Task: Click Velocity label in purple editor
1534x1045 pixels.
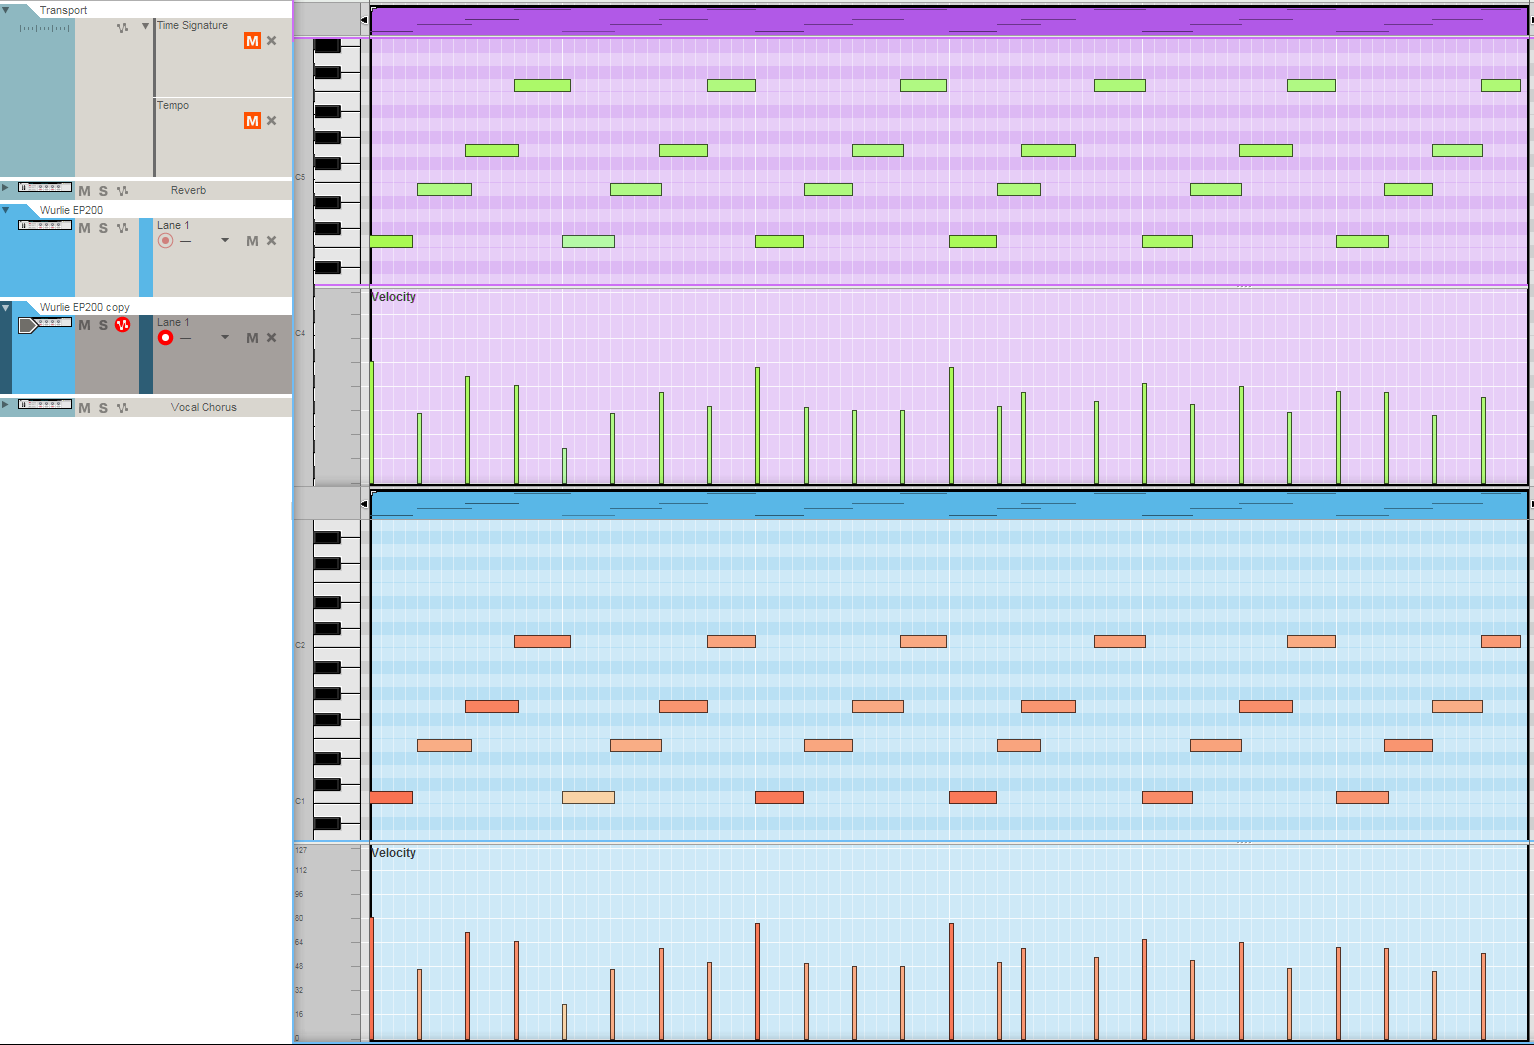Action: tap(393, 297)
